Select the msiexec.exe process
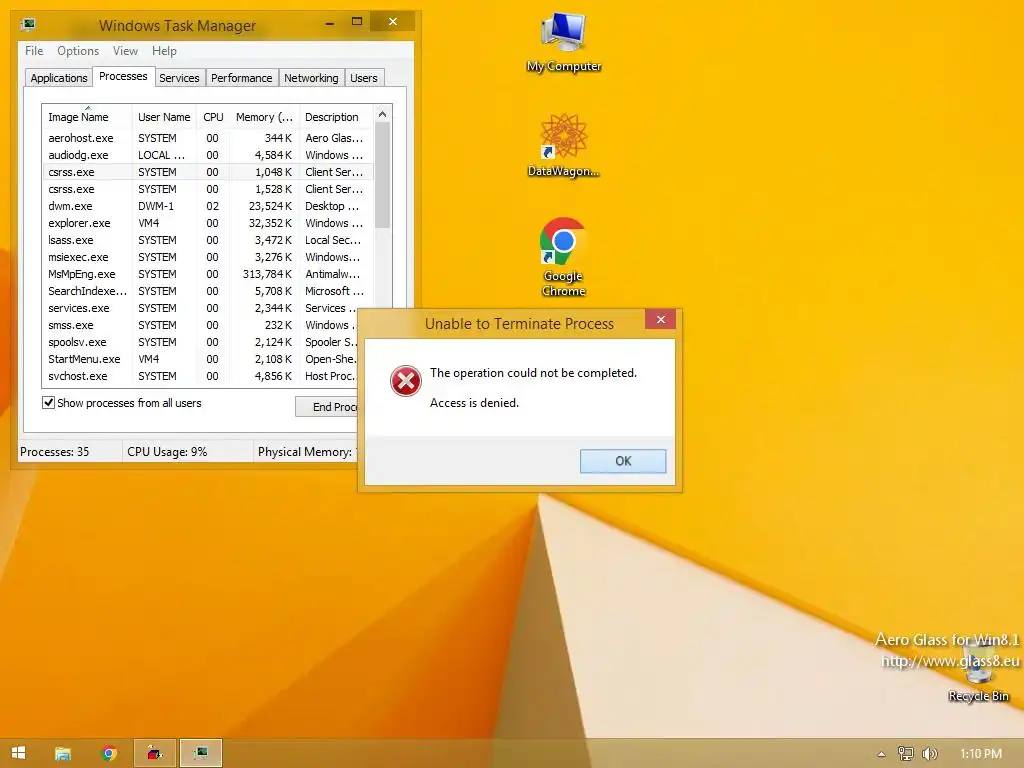This screenshot has height=768, width=1024. (208, 257)
